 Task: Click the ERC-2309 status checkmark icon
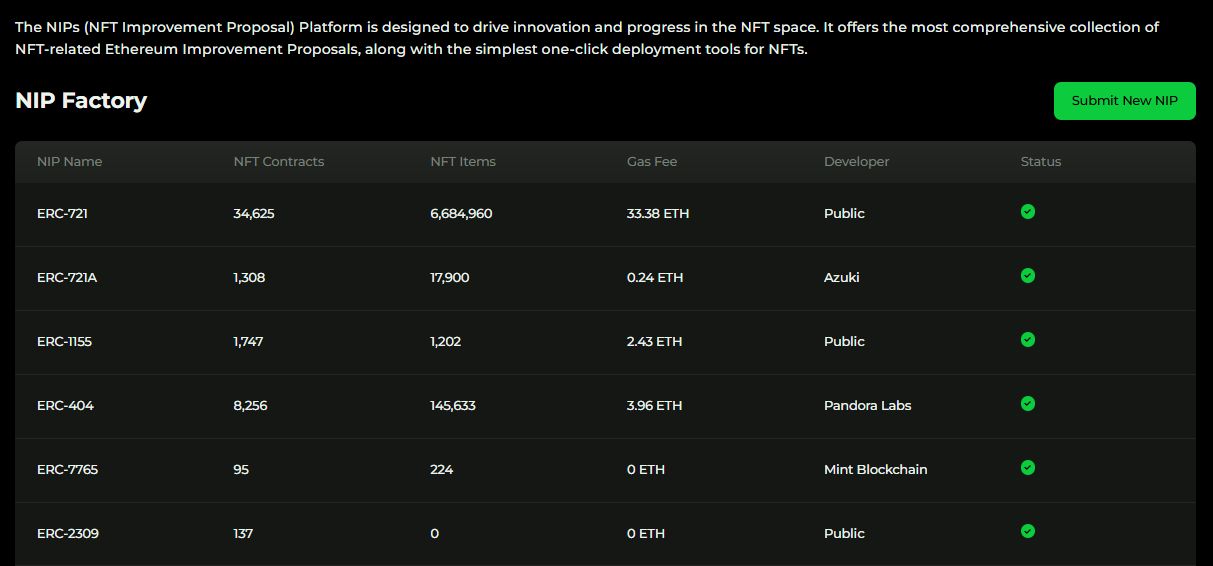coord(1028,532)
